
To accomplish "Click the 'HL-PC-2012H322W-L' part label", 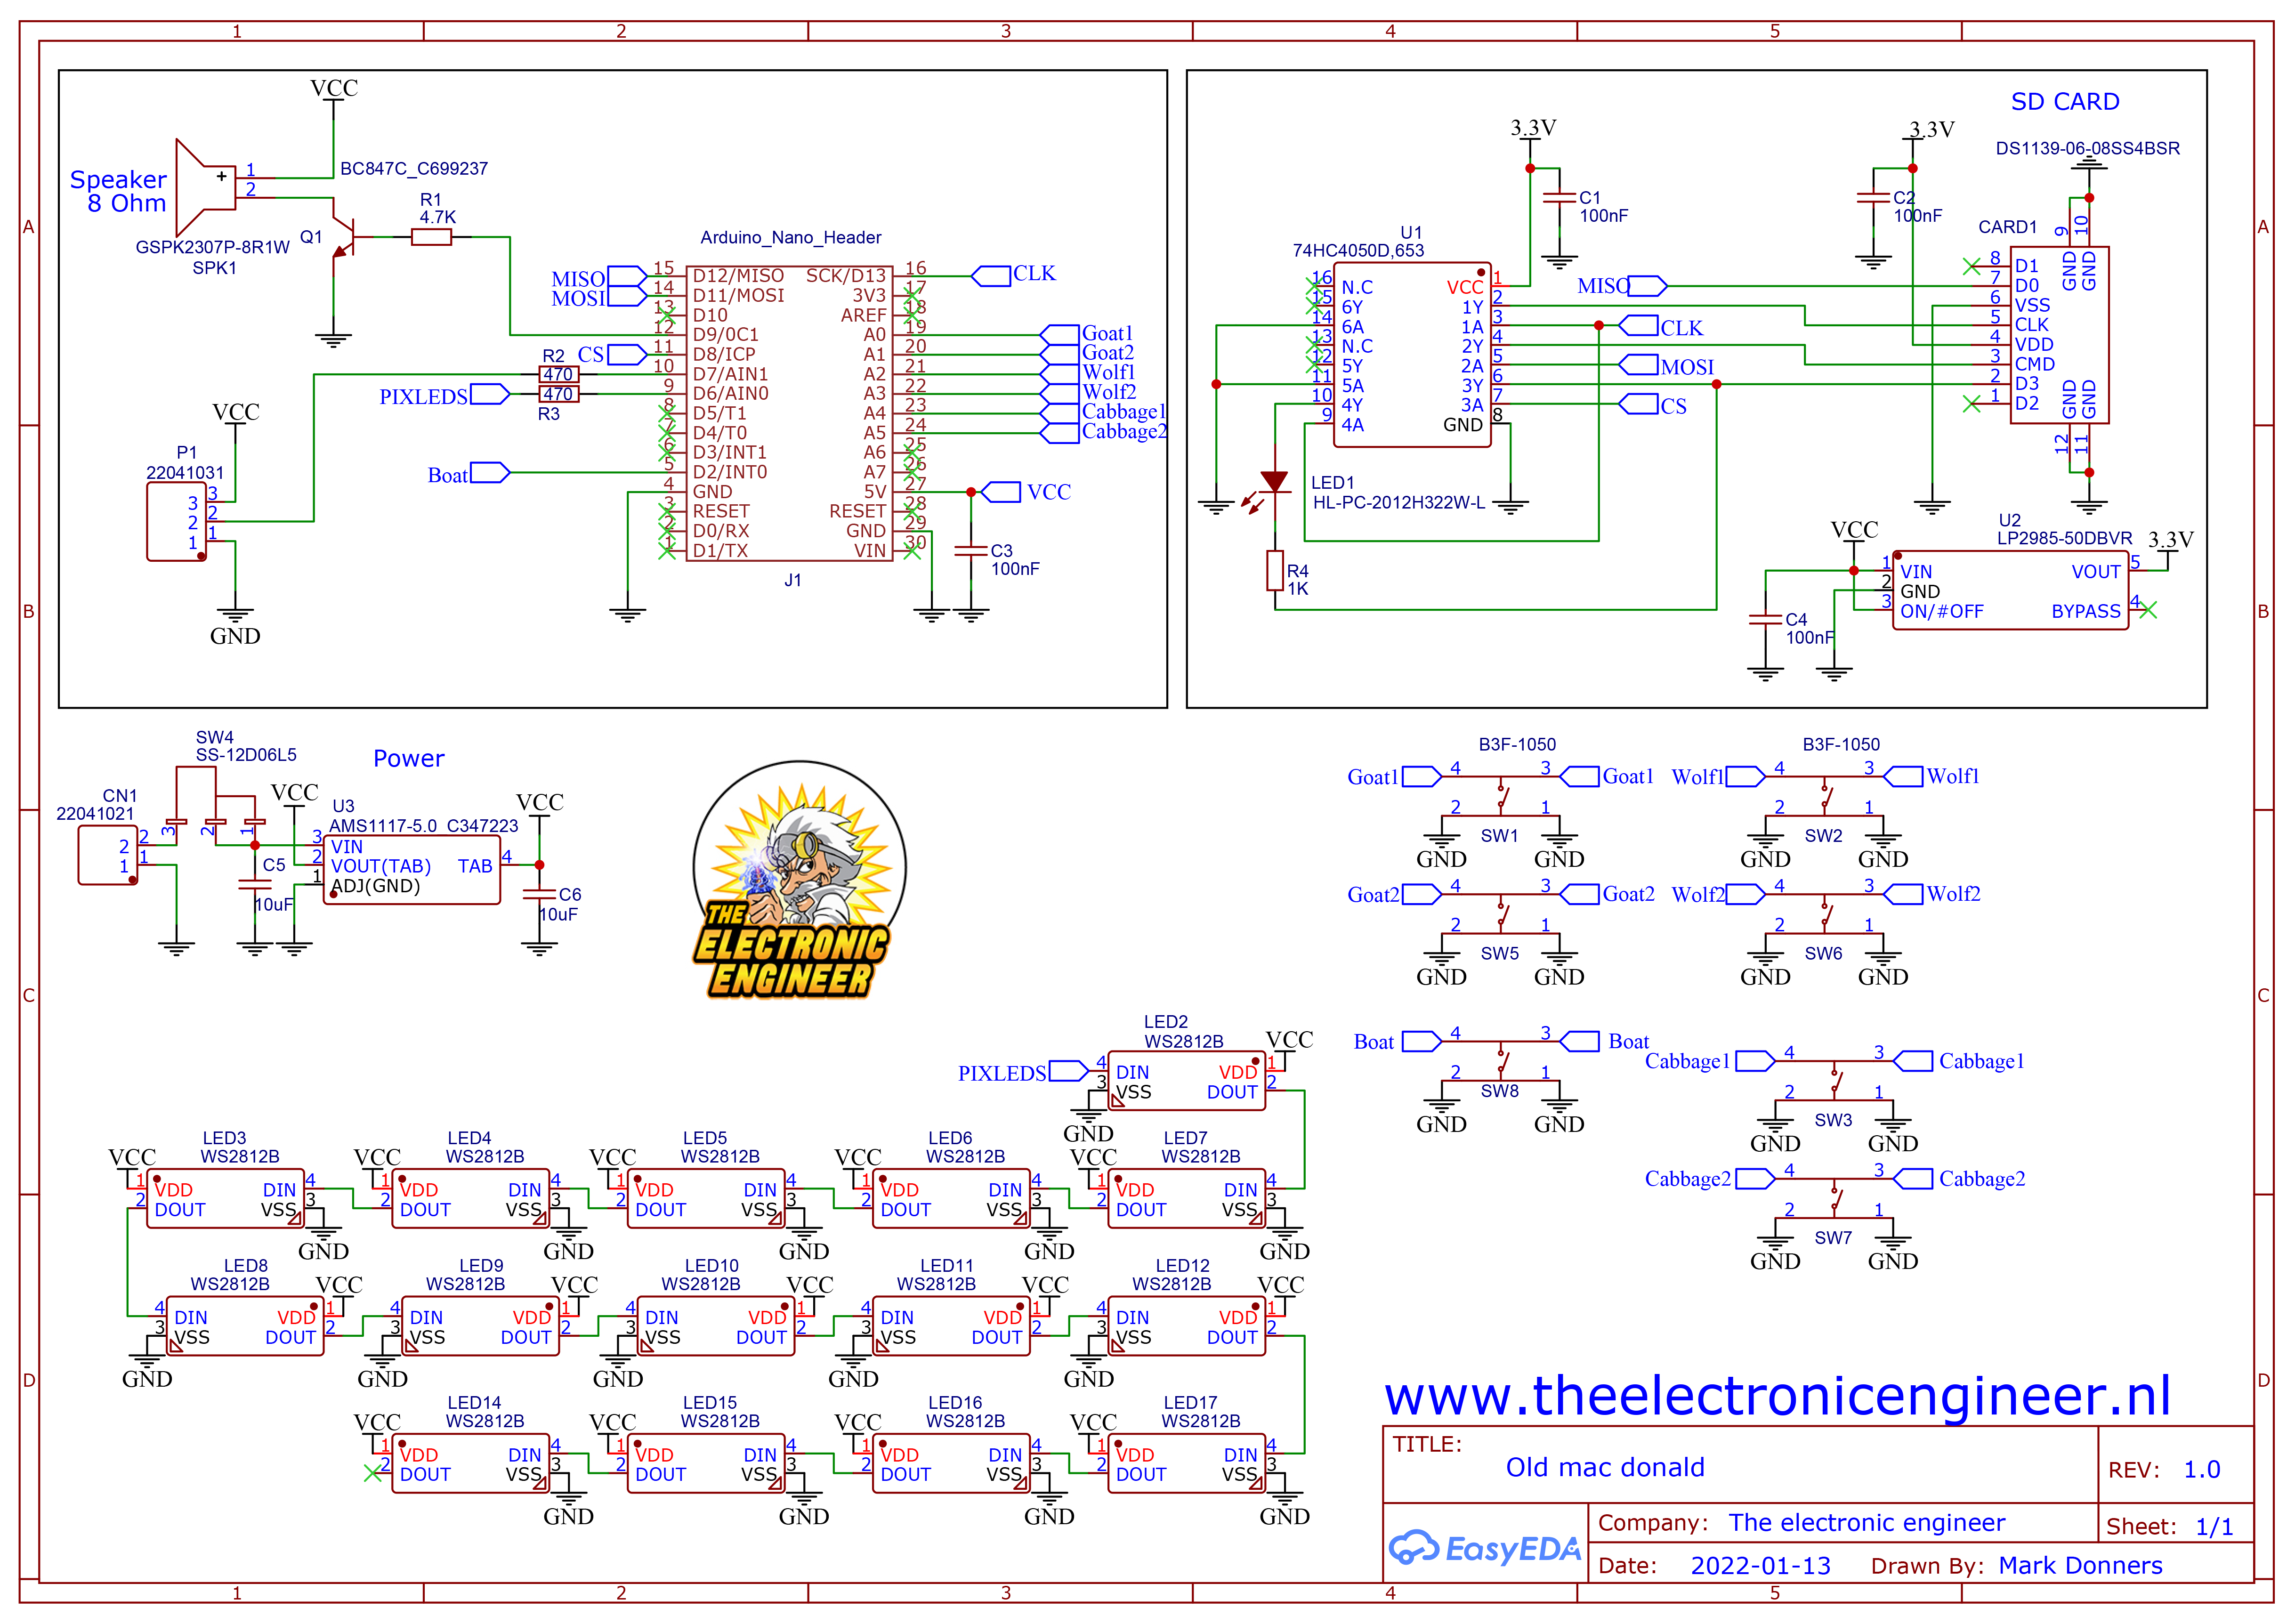I will point(1398,503).
